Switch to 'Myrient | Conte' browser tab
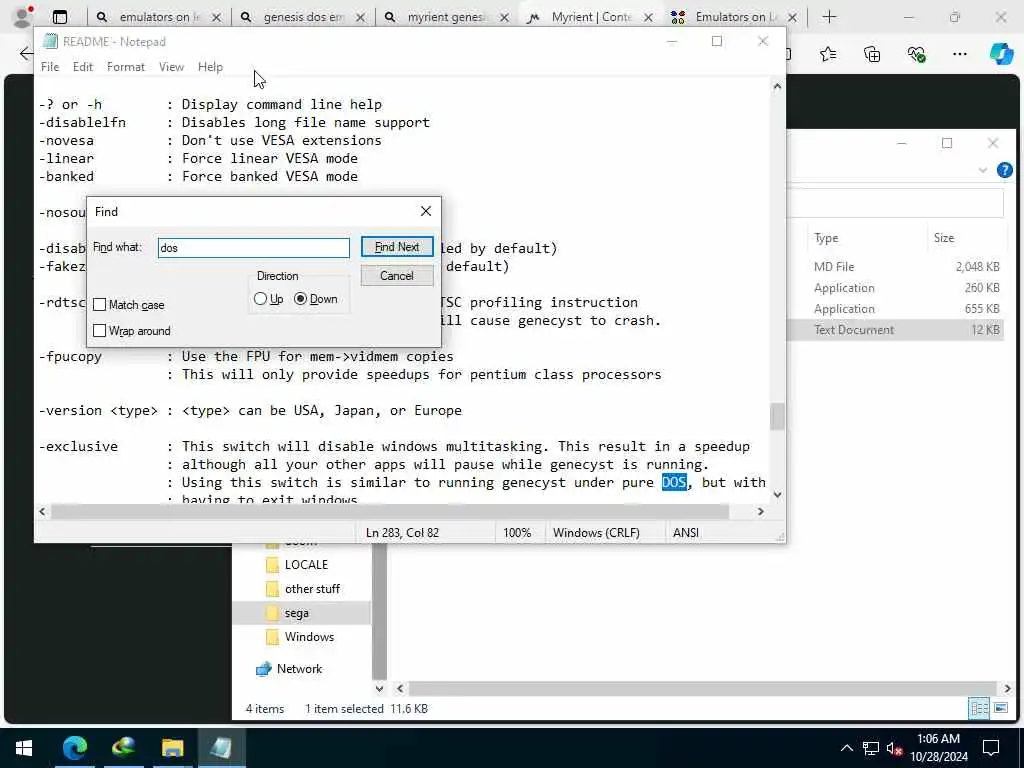Image resolution: width=1024 pixels, height=768 pixels. pos(591,17)
